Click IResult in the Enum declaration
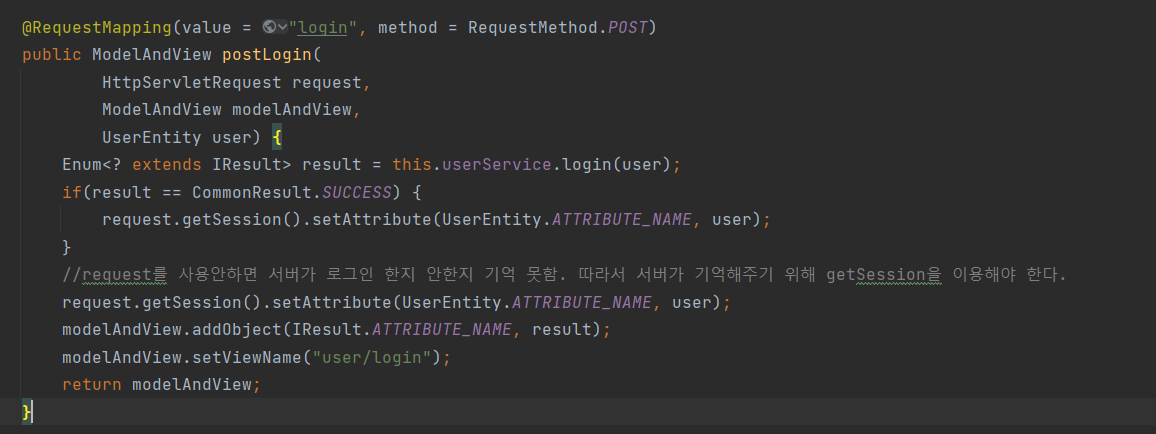 tap(247, 165)
